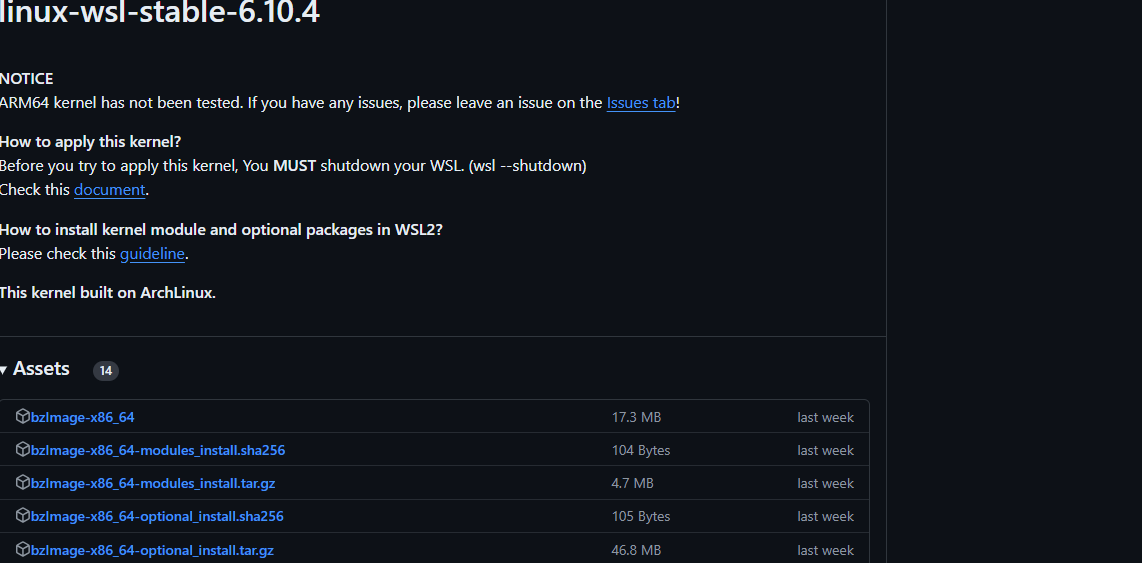1142x563 pixels.
Task: Download bzImage-x86_64-optional_install.tar.gz file
Action: click(x=152, y=550)
